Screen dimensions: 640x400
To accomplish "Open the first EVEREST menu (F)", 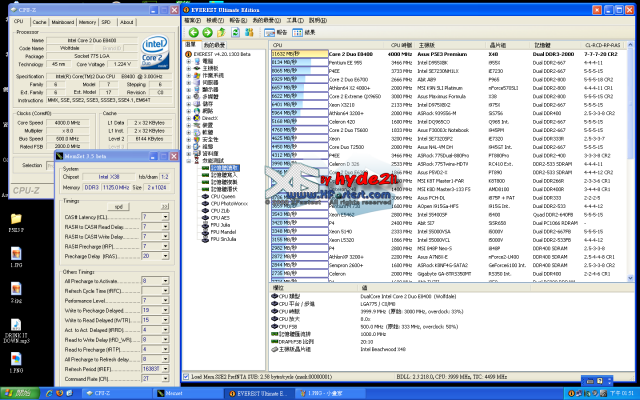I will [192, 20].
